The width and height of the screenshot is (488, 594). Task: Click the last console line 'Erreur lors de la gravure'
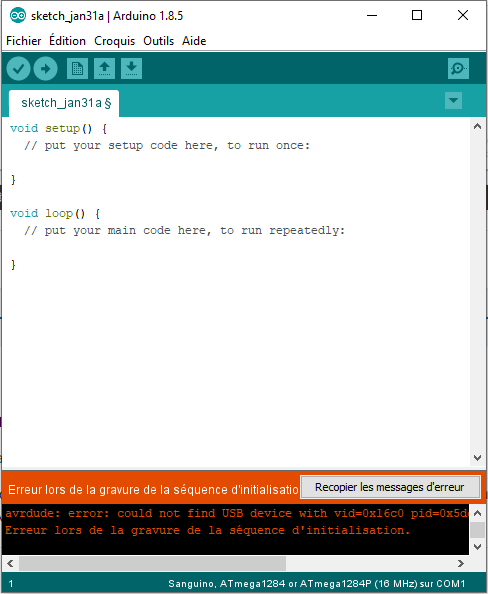pos(208,530)
